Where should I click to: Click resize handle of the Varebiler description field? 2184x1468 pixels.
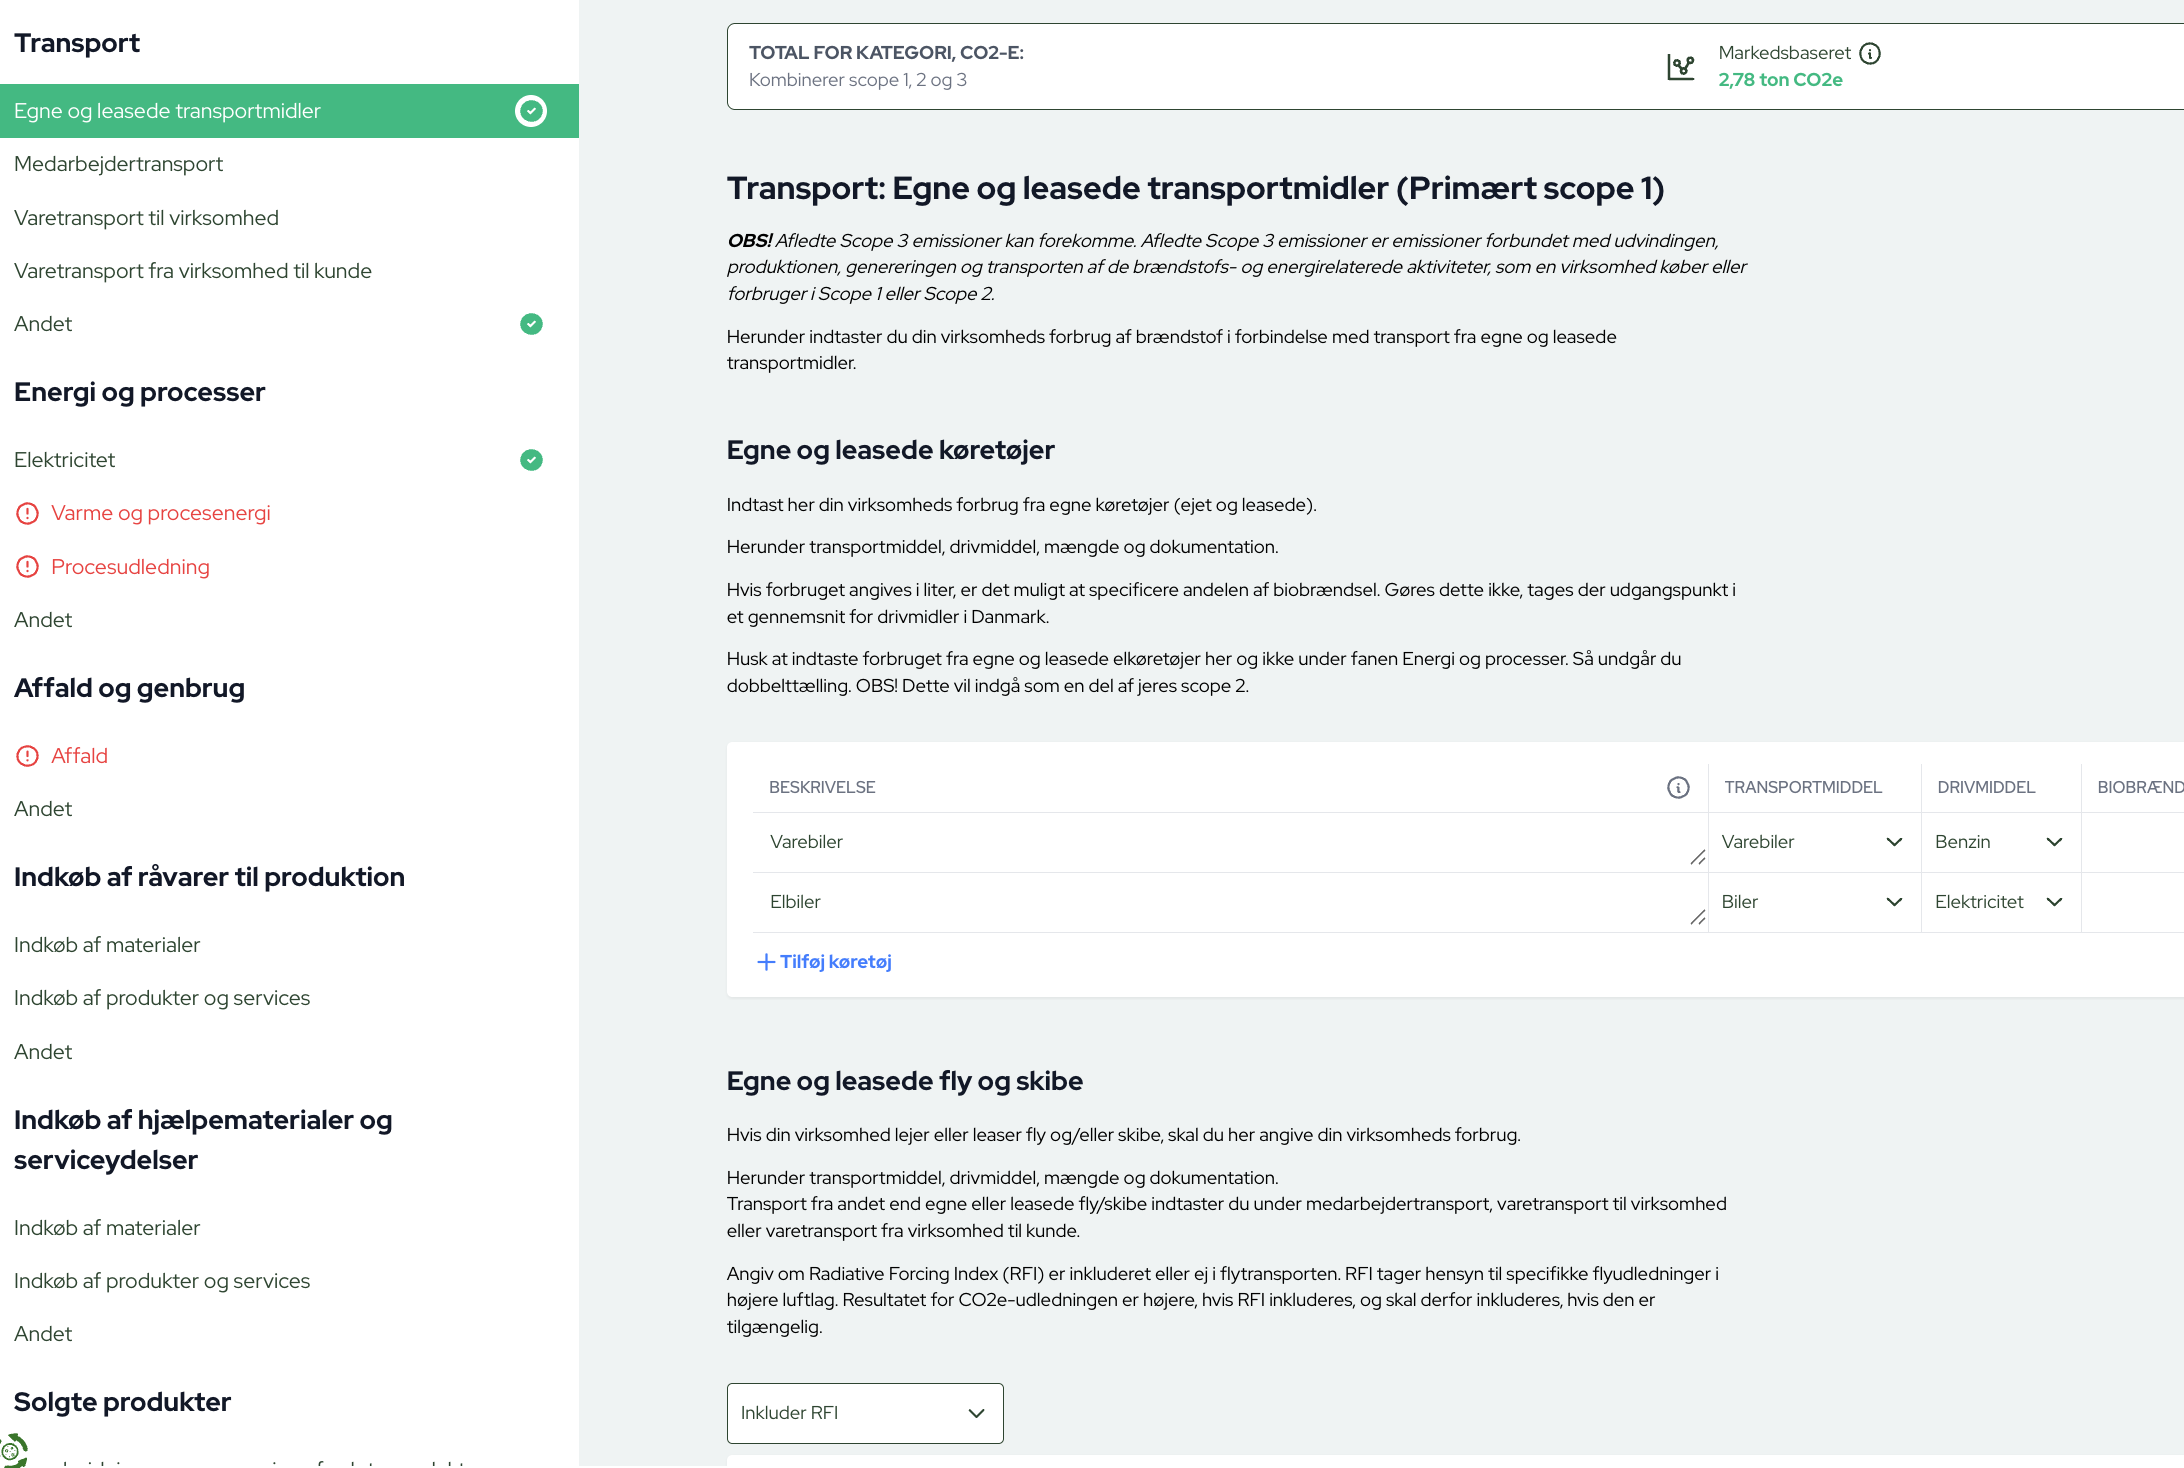coord(1697,857)
